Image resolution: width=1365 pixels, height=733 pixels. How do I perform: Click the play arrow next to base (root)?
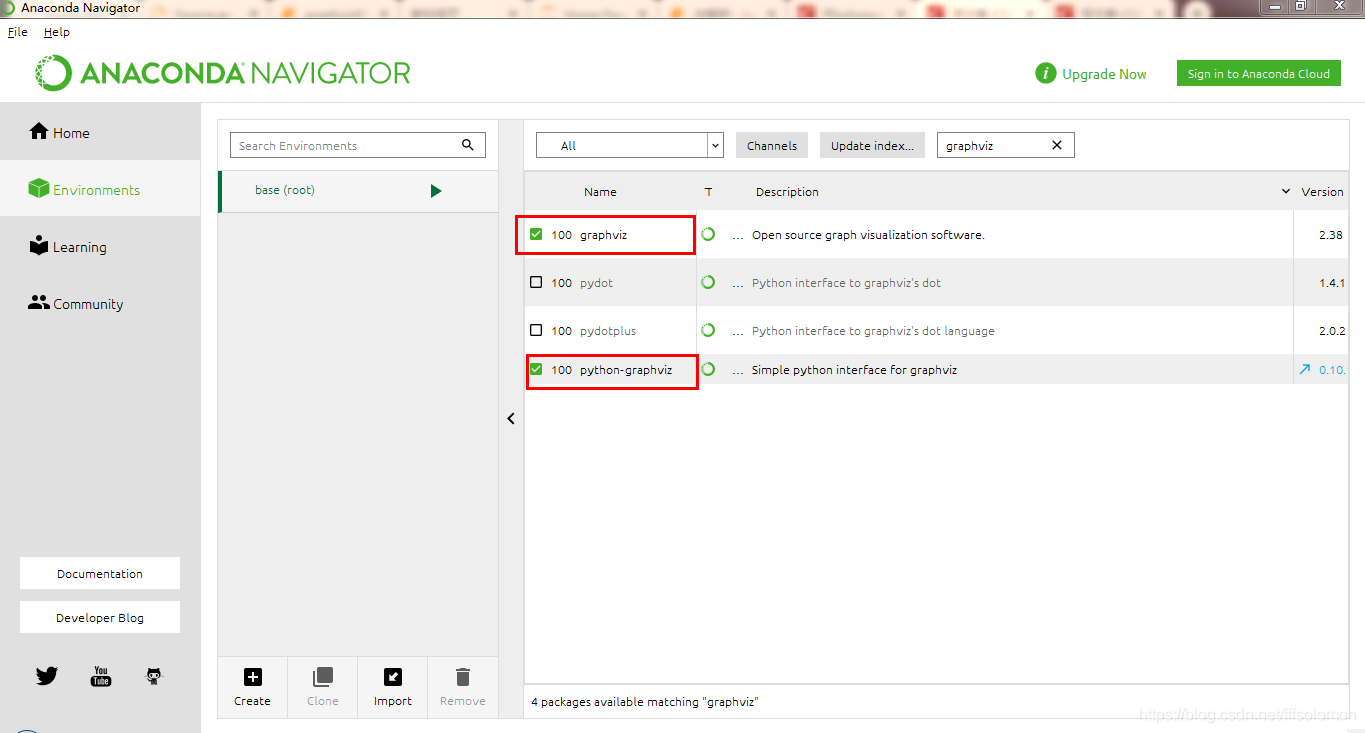(x=436, y=191)
